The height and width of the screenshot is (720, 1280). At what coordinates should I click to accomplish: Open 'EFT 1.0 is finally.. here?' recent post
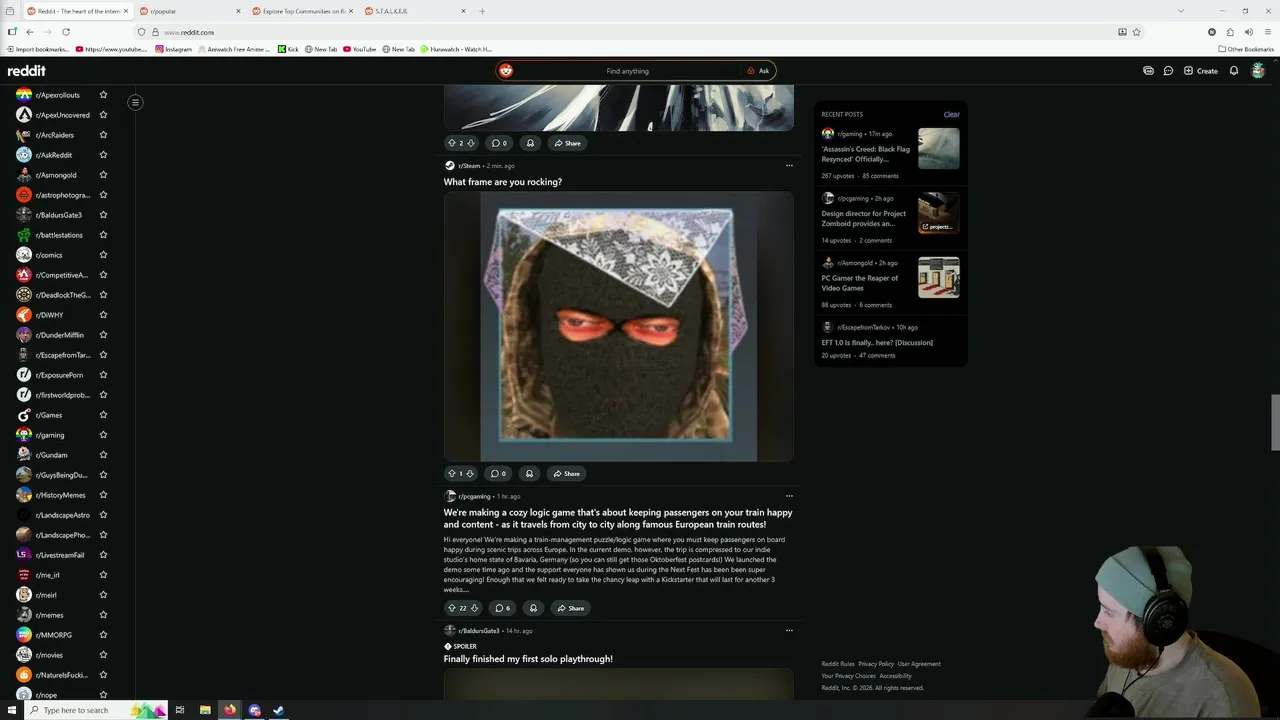click(x=877, y=343)
